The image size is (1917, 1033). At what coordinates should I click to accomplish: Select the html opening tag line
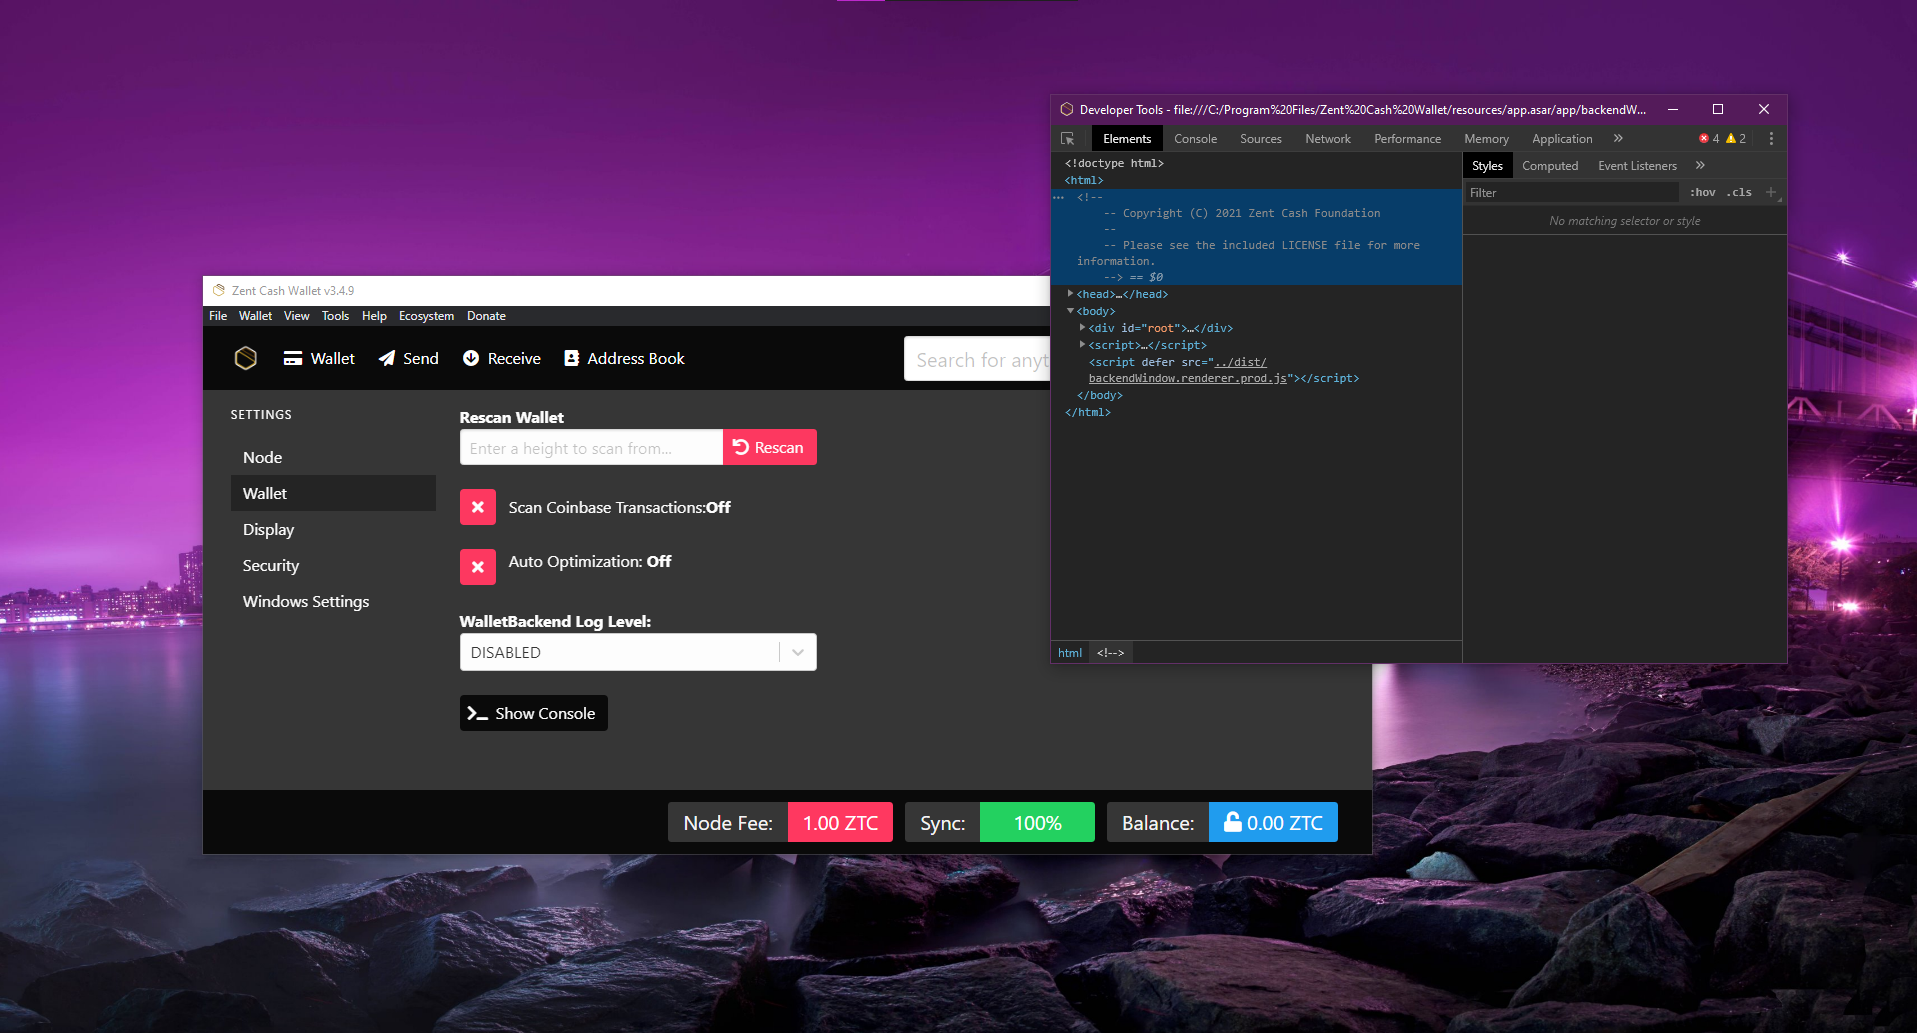pyautogui.click(x=1084, y=180)
